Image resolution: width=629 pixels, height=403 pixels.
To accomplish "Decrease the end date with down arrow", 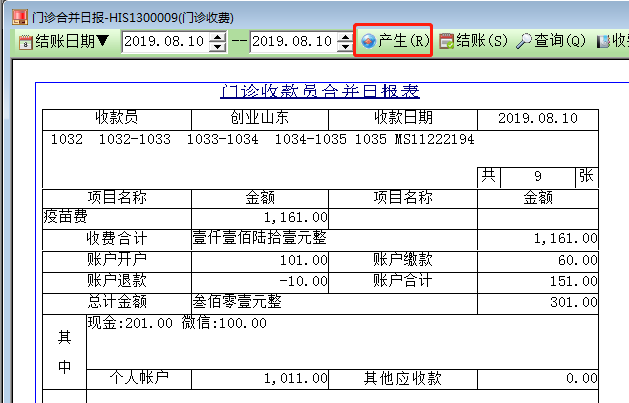I will [x=345, y=47].
